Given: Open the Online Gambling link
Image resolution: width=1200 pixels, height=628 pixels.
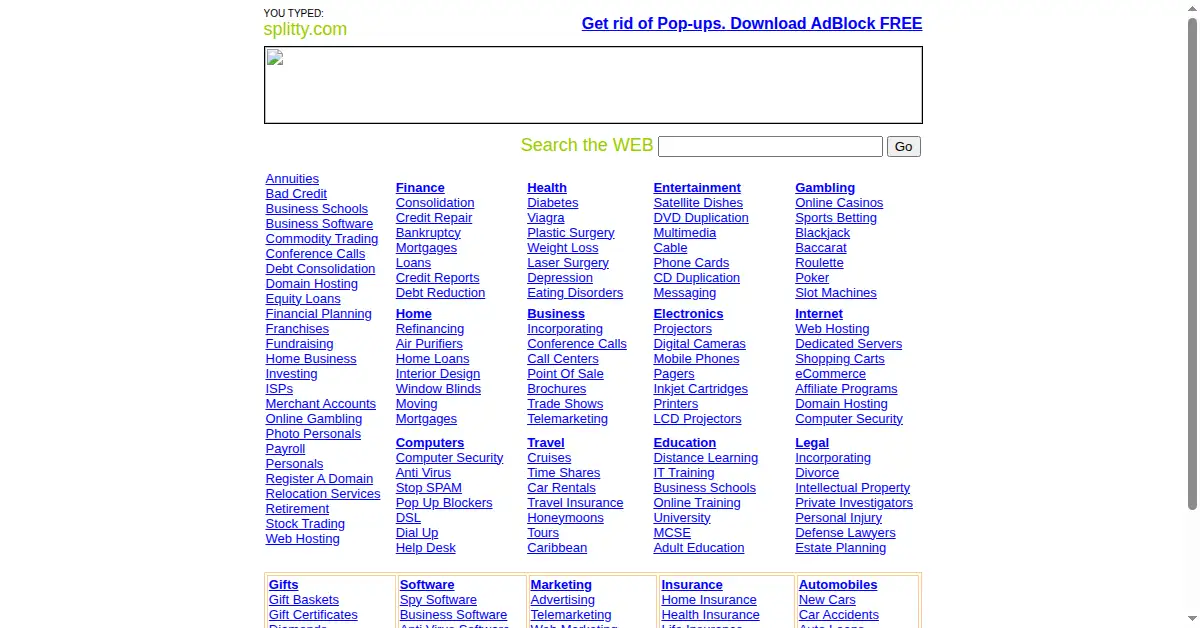Looking at the screenshot, I should point(314,419).
